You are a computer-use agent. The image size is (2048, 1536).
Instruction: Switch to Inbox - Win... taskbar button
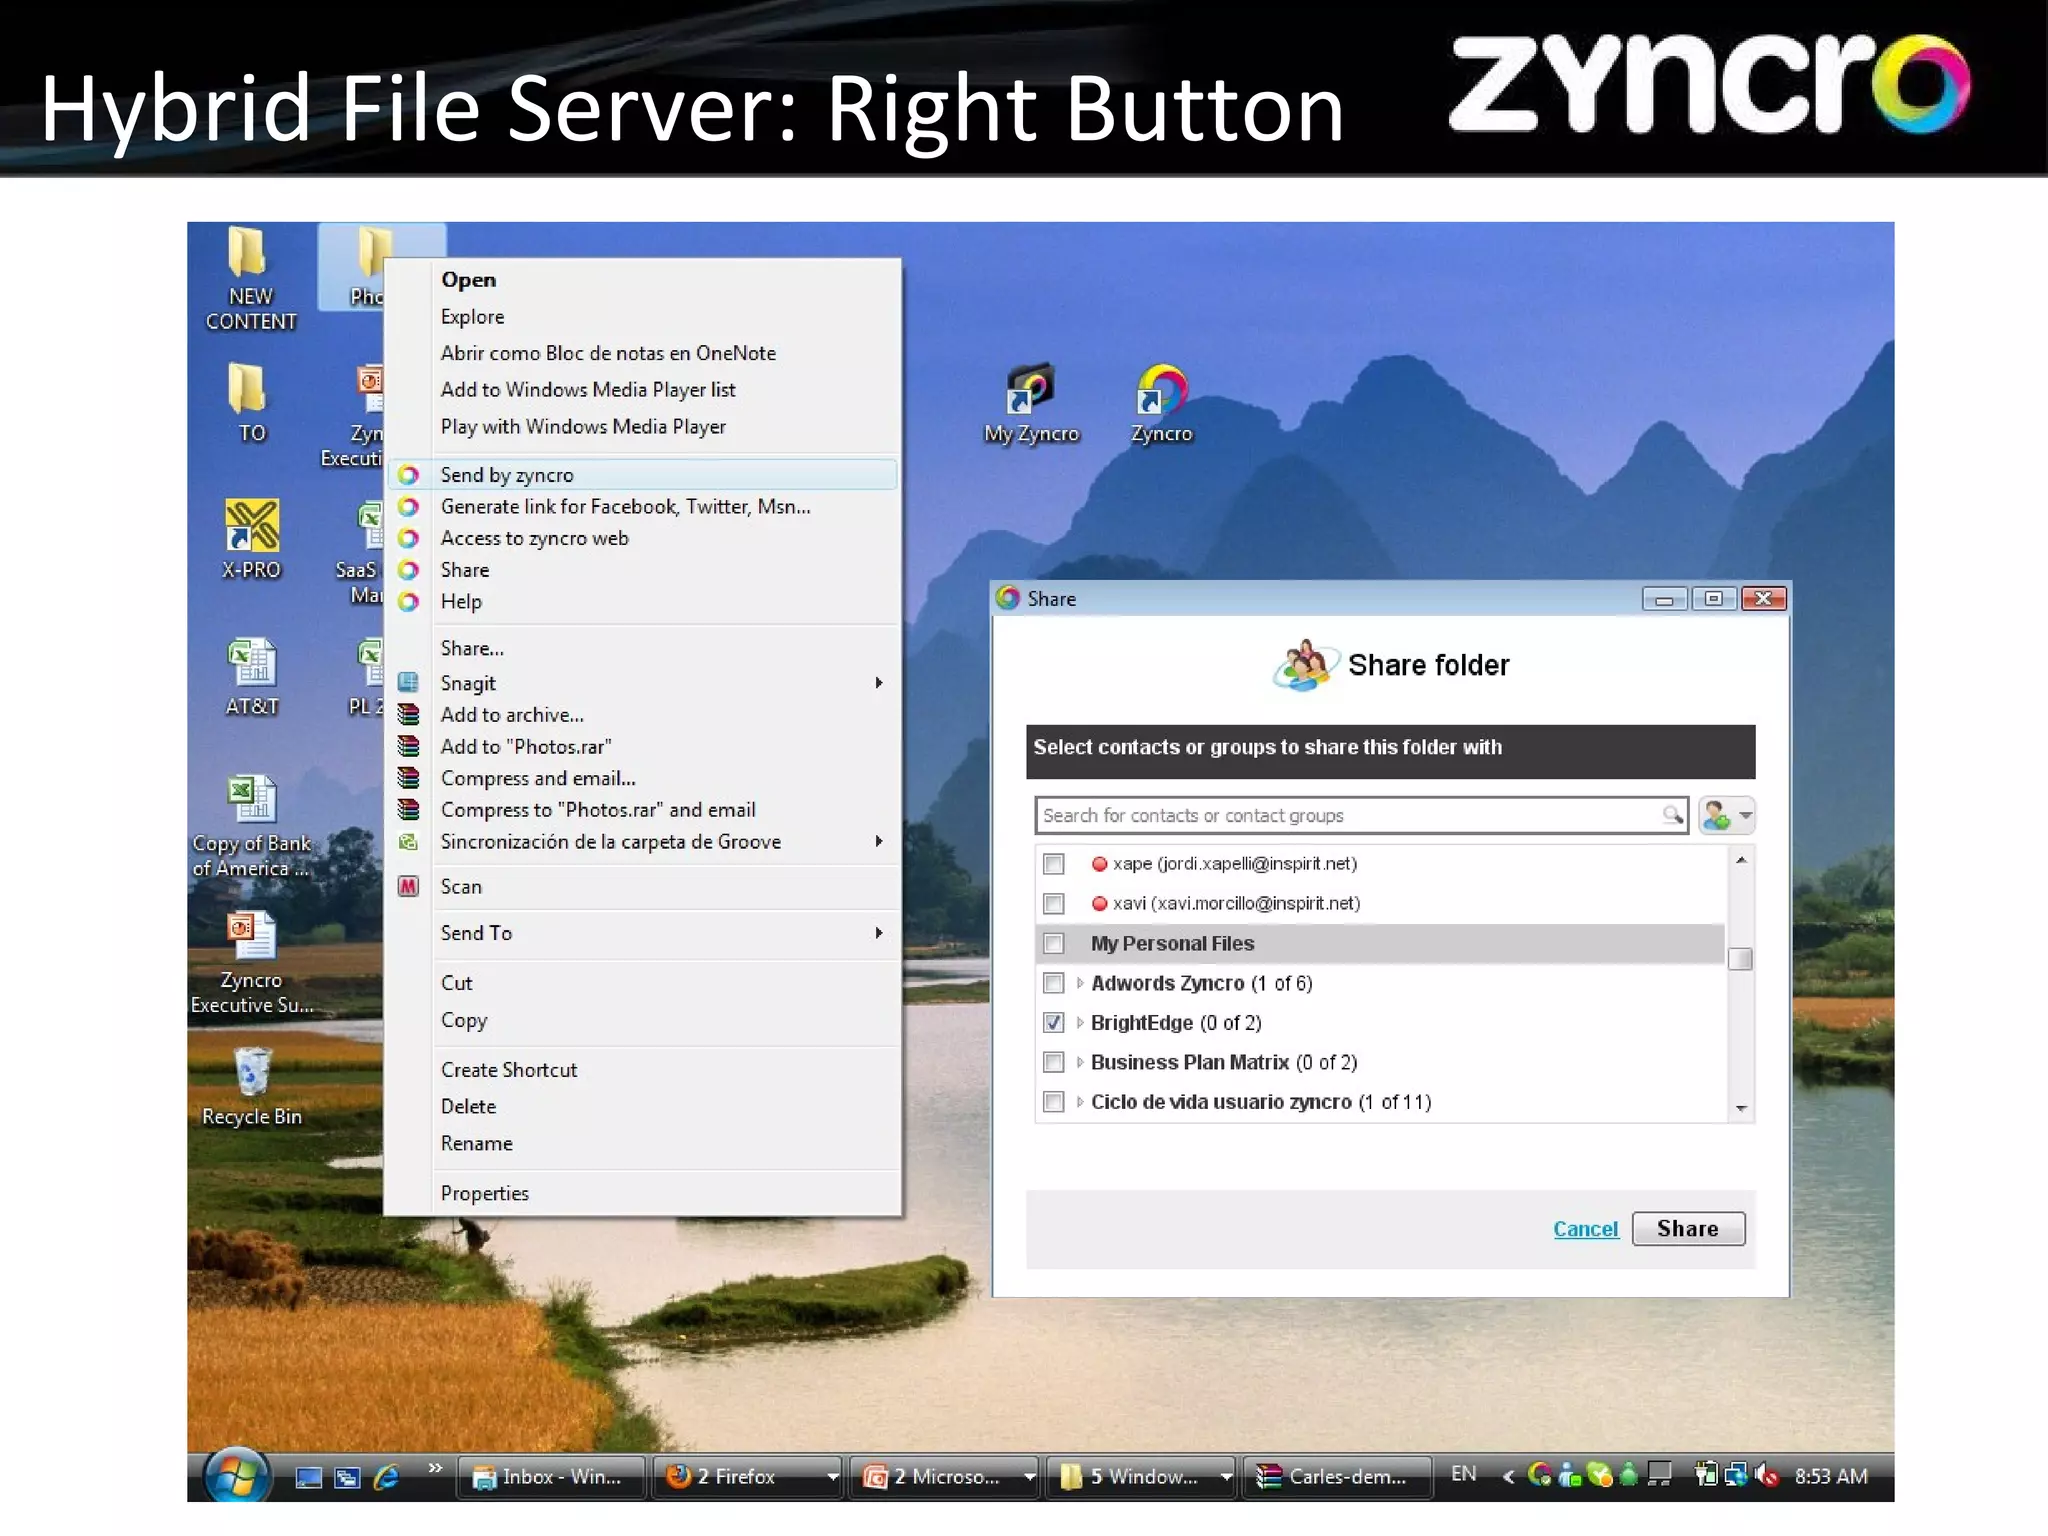pyautogui.click(x=551, y=1477)
